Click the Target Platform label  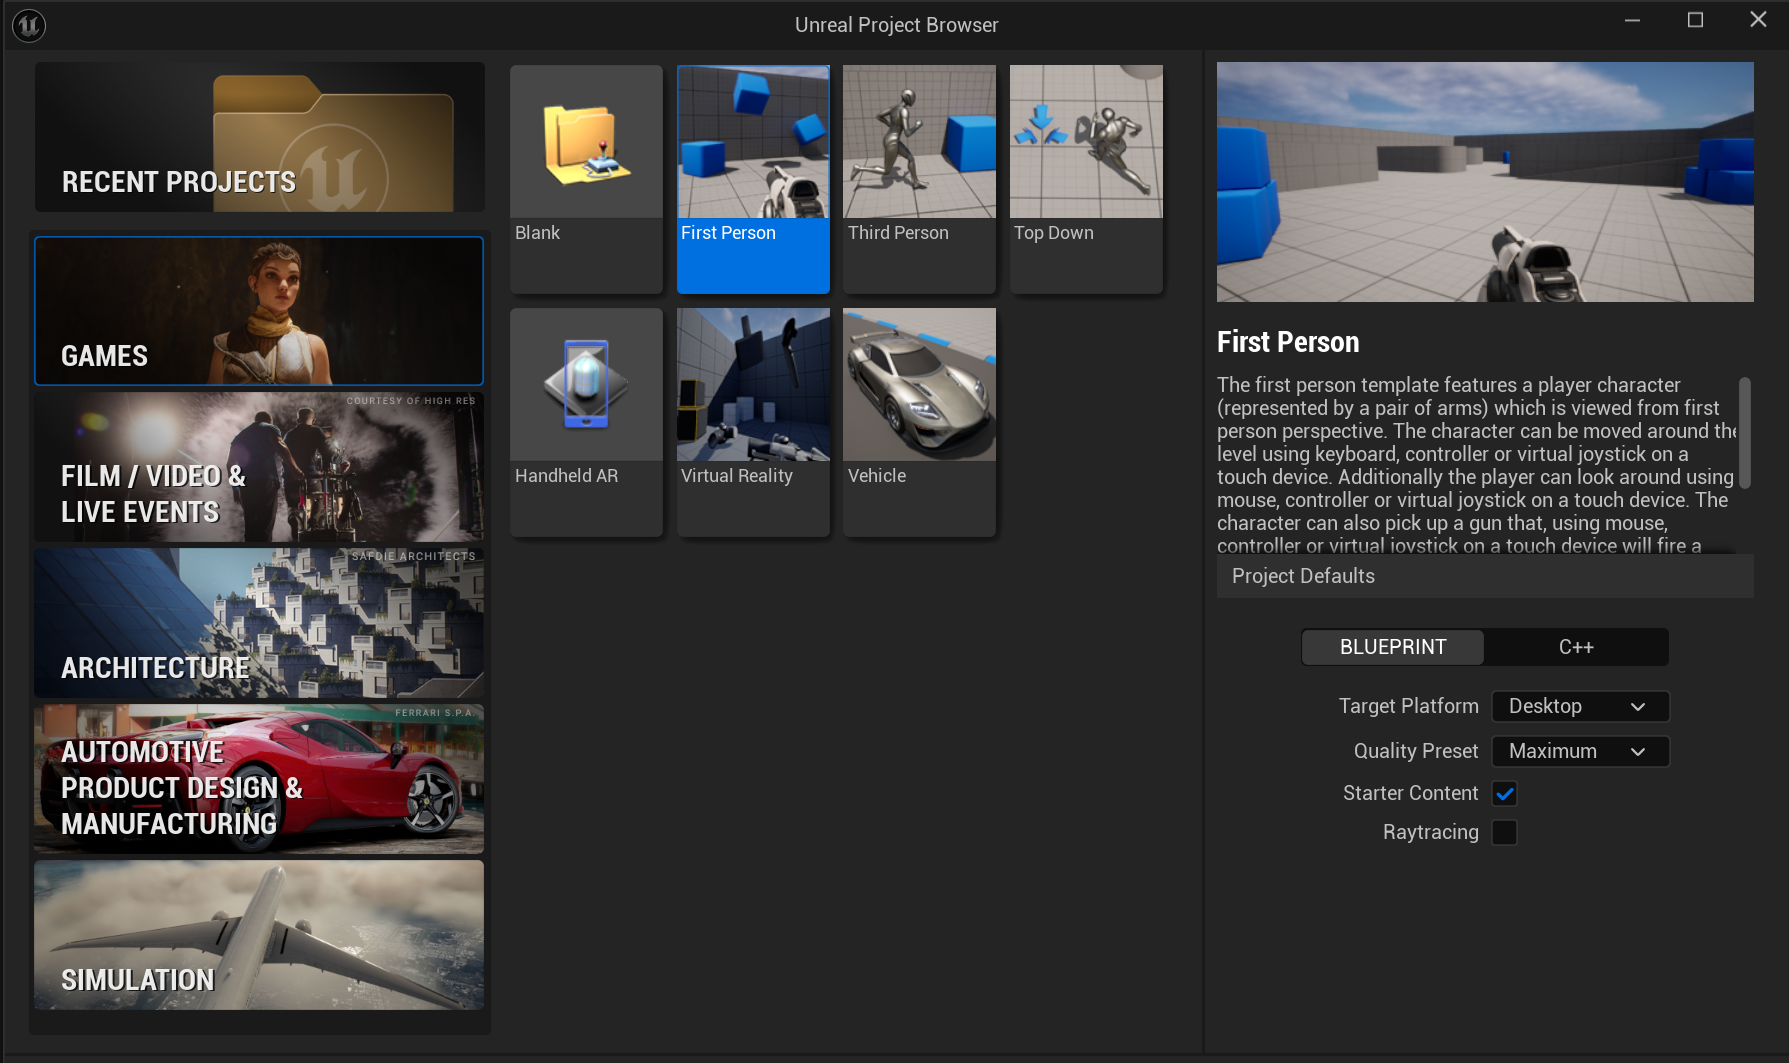[x=1408, y=706]
